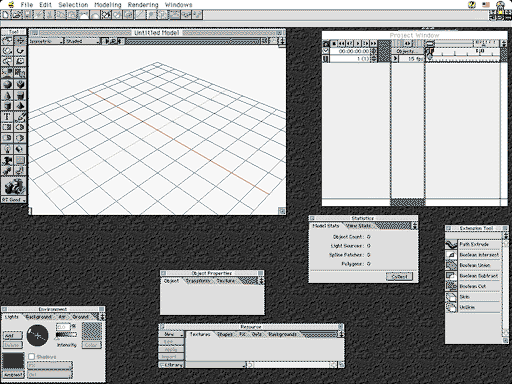Open the FX dropdown in Environment palette
Screen dimensions: 512x384
point(50,366)
